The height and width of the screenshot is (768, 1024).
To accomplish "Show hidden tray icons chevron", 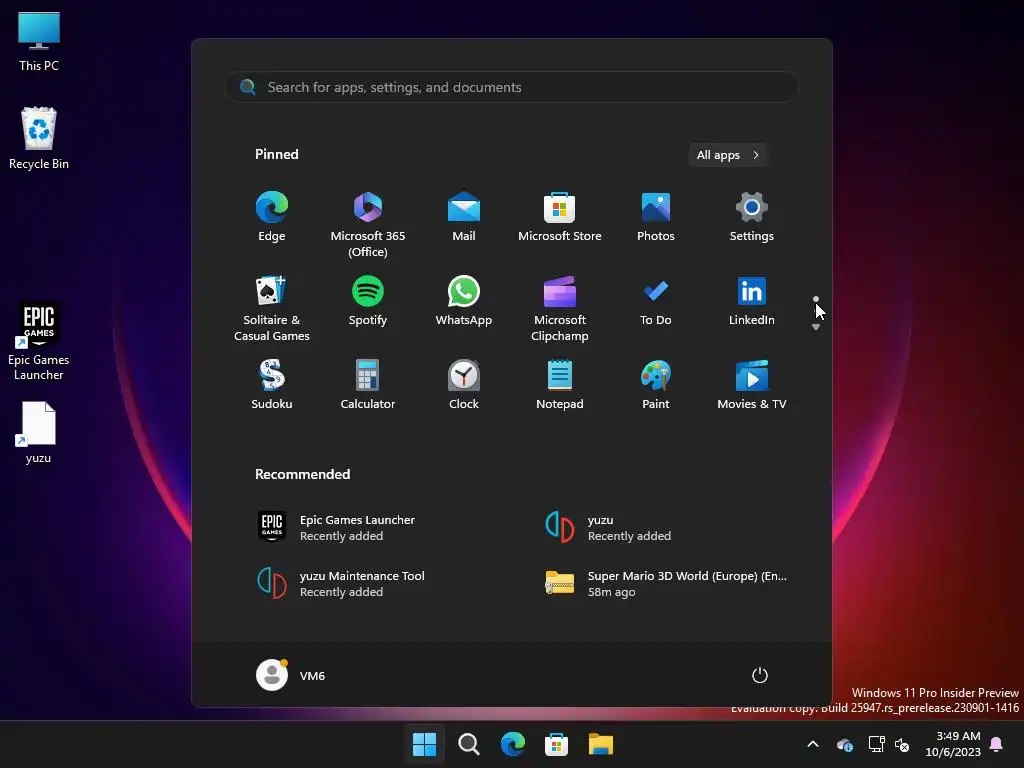I will click(x=813, y=744).
